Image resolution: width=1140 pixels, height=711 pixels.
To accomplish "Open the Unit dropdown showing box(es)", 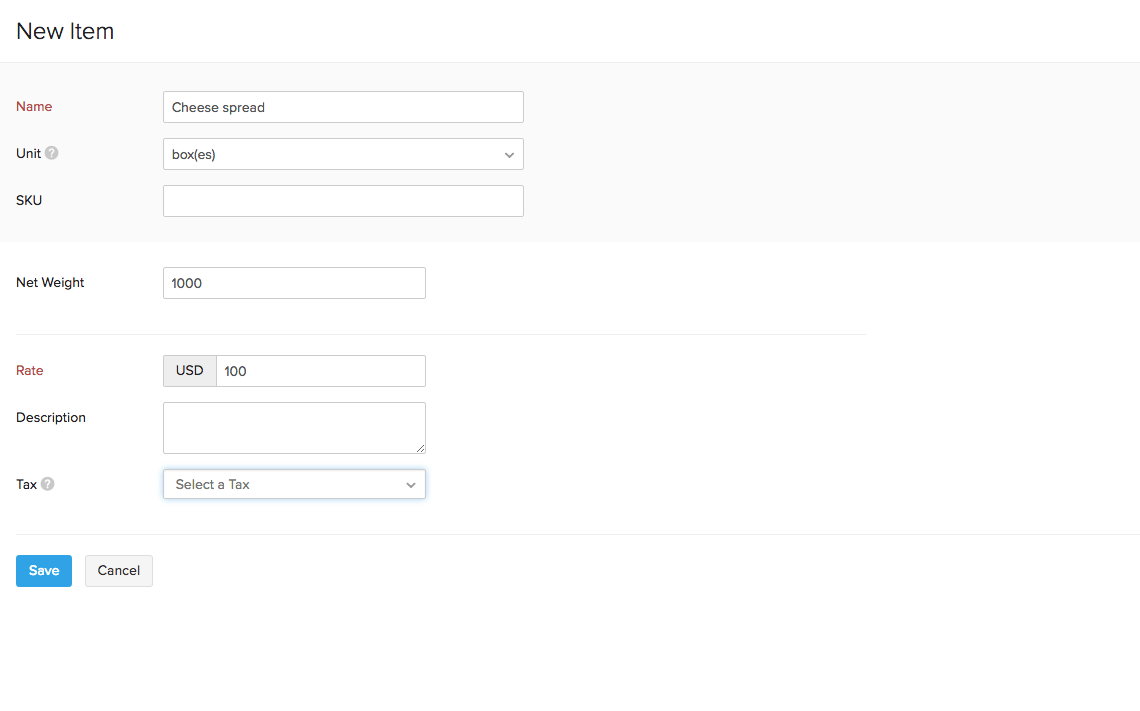I will tap(343, 154).
